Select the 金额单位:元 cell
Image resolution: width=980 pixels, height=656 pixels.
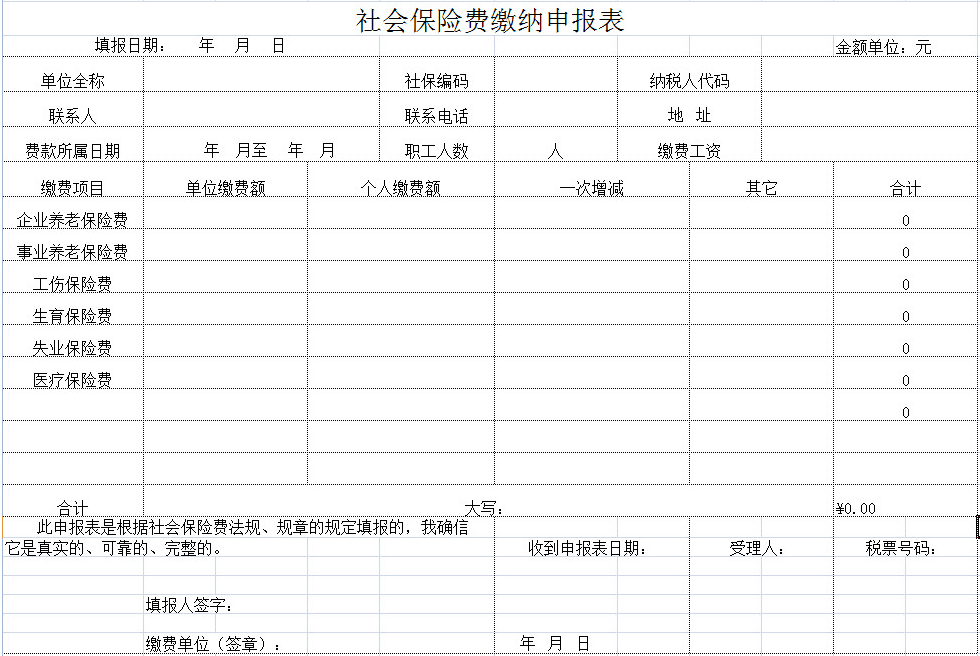pos(883,47)
